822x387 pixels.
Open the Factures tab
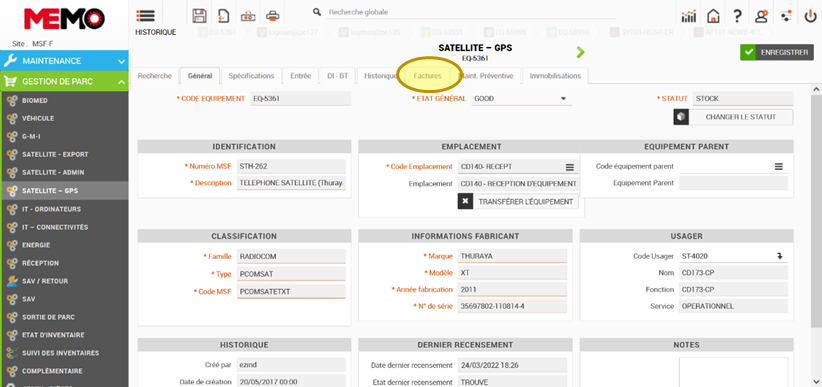coord(427,76)
